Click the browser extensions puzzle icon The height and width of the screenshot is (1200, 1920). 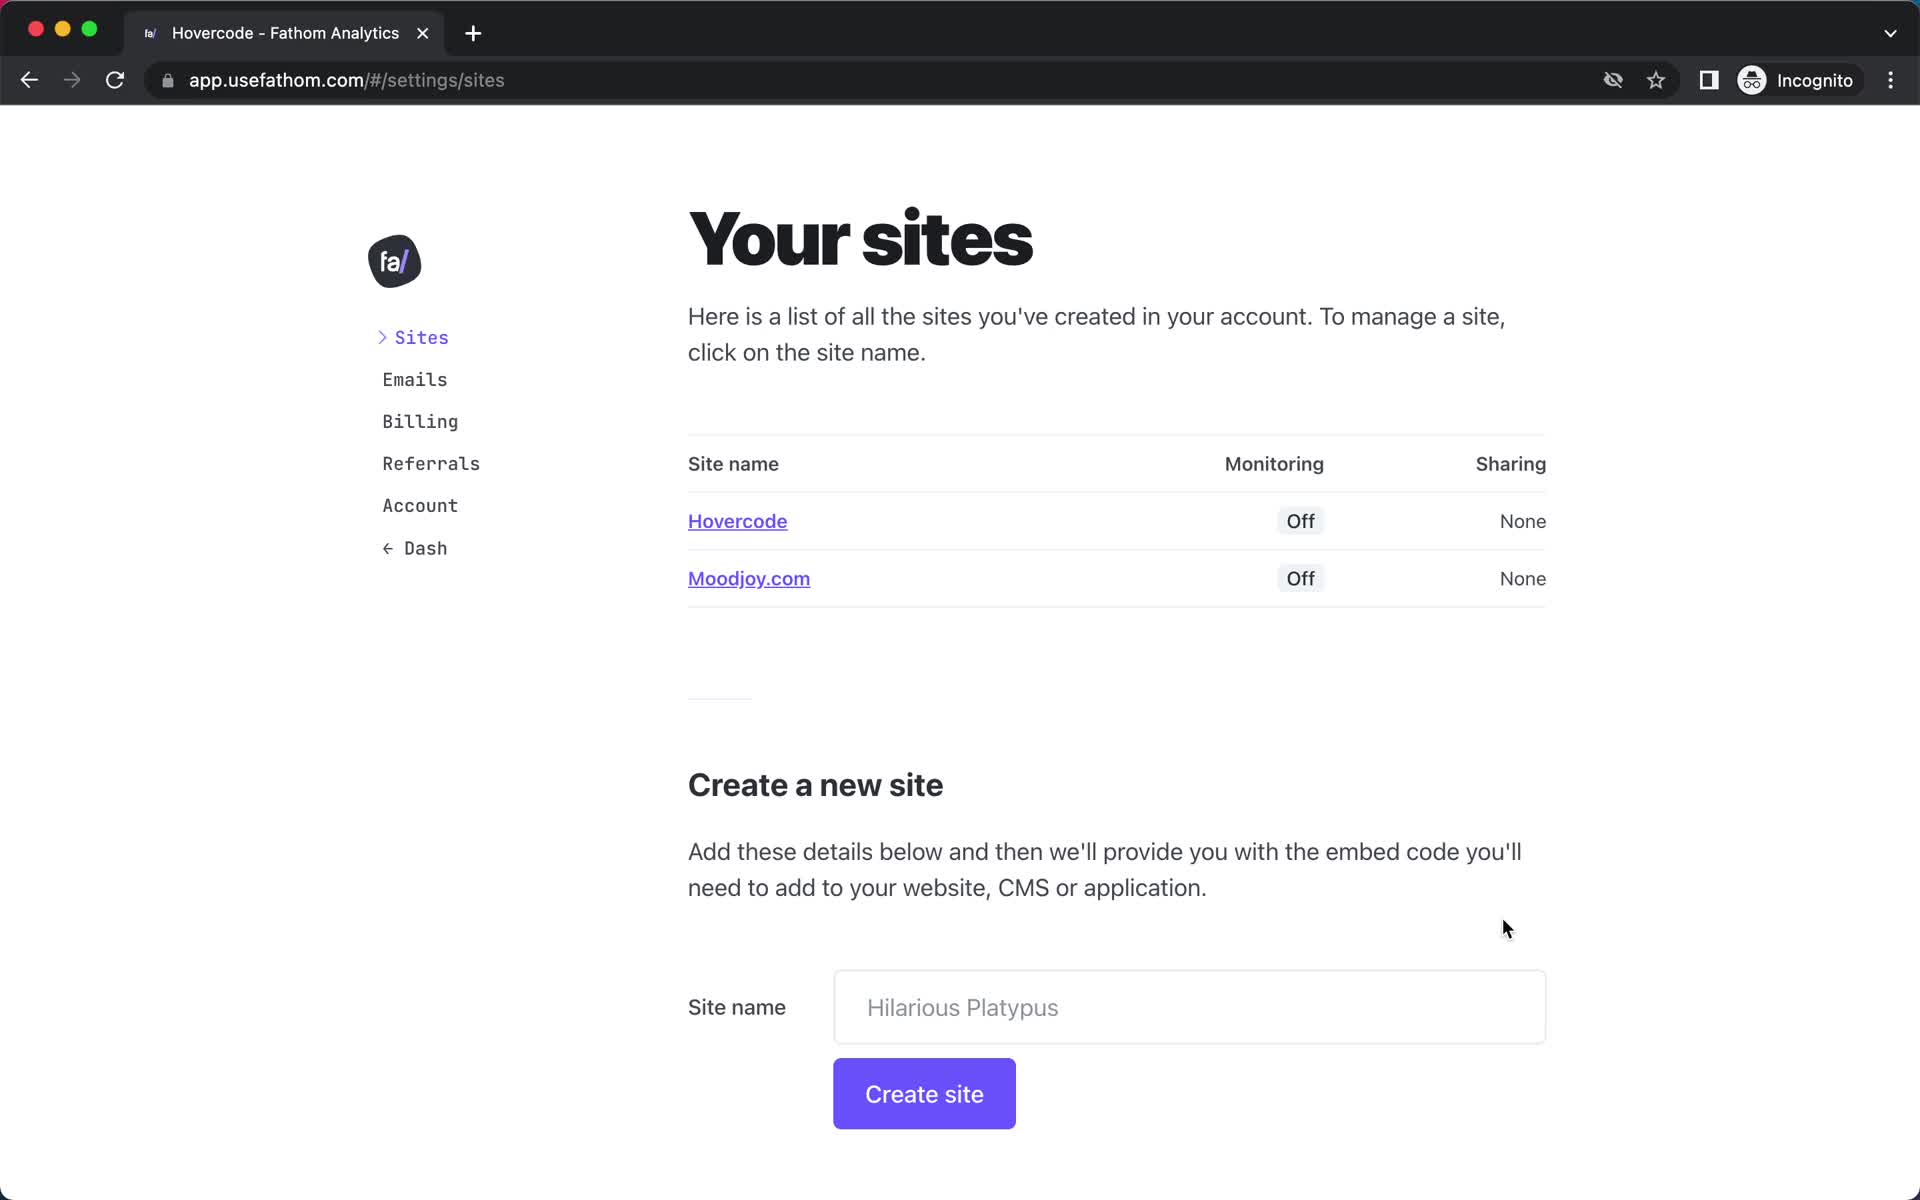[x=1709, y=80]
